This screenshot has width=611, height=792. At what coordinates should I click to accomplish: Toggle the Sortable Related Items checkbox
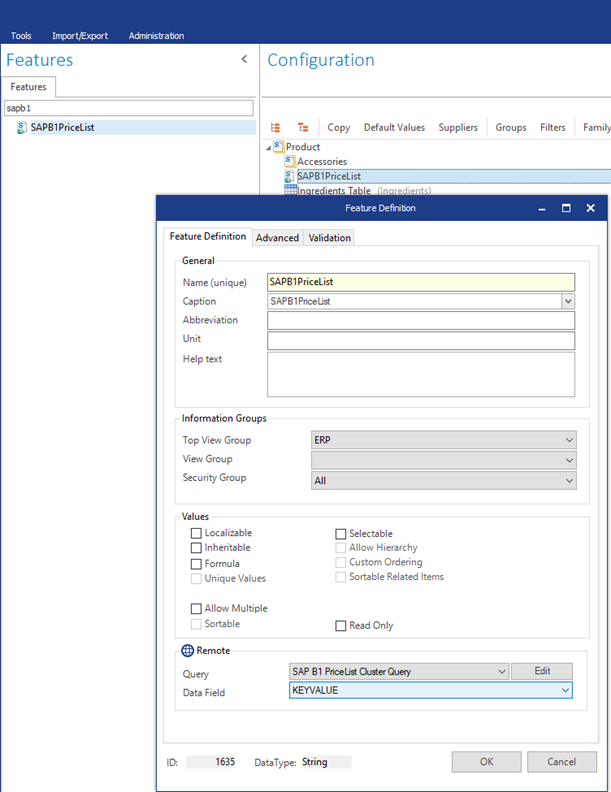pos(341,577)
